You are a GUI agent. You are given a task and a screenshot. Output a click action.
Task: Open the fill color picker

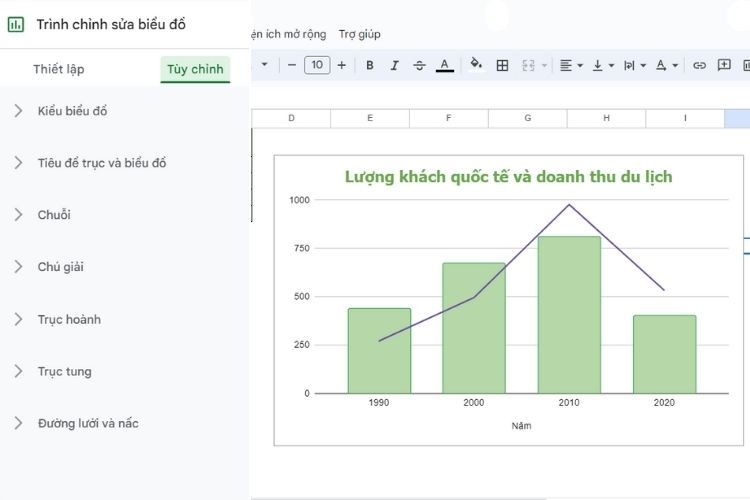click(475, 65)
